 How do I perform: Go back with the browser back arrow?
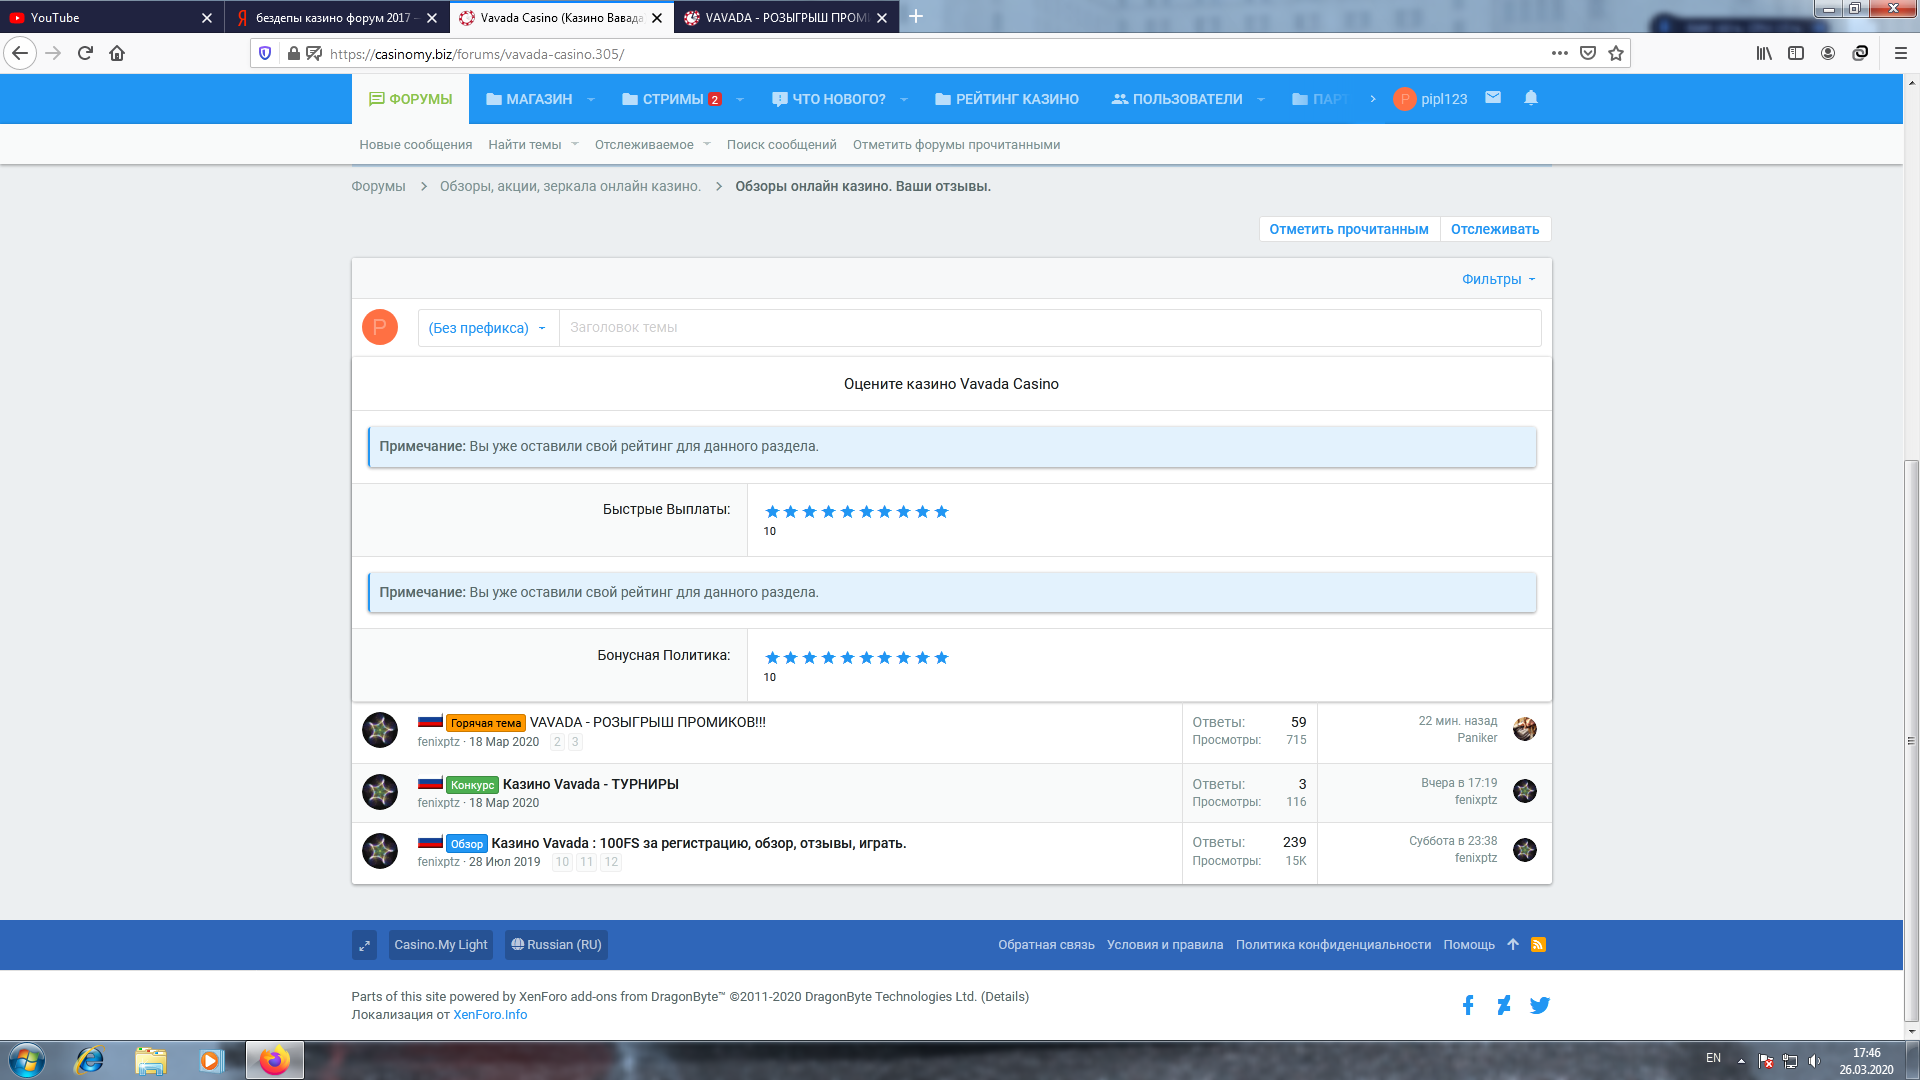tap(20, 53)
